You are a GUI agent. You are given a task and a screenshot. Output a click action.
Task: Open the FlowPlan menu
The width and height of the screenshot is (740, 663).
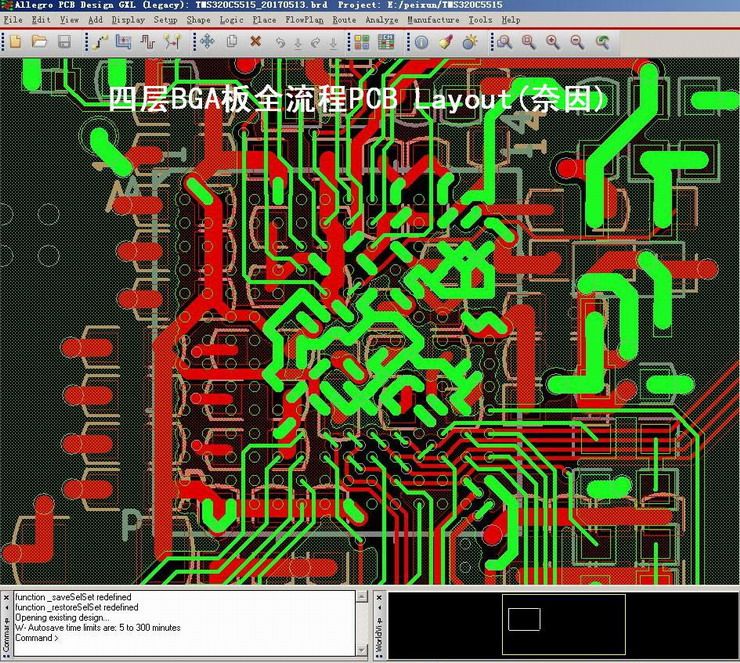tap(304, 20)
